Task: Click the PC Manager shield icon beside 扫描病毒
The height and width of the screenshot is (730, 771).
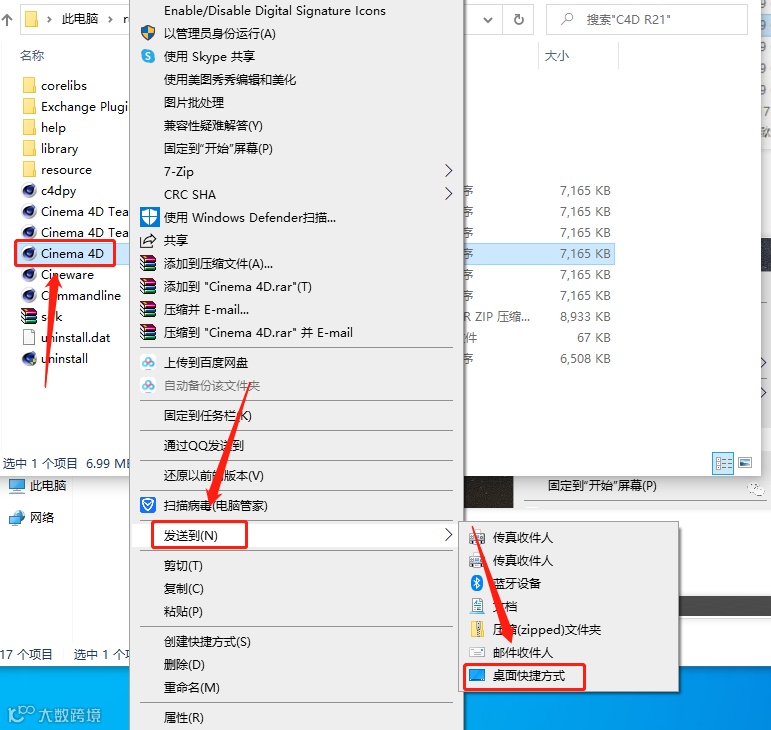Action: (x=148, y=505)
